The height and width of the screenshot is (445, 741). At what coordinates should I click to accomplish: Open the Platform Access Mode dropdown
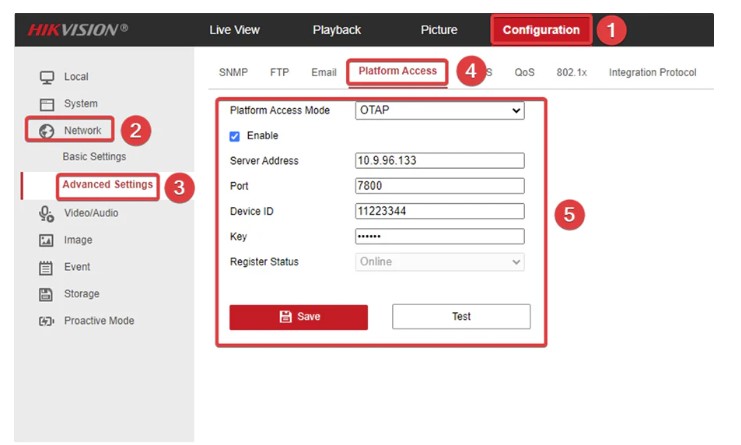(x=439, y=111)
